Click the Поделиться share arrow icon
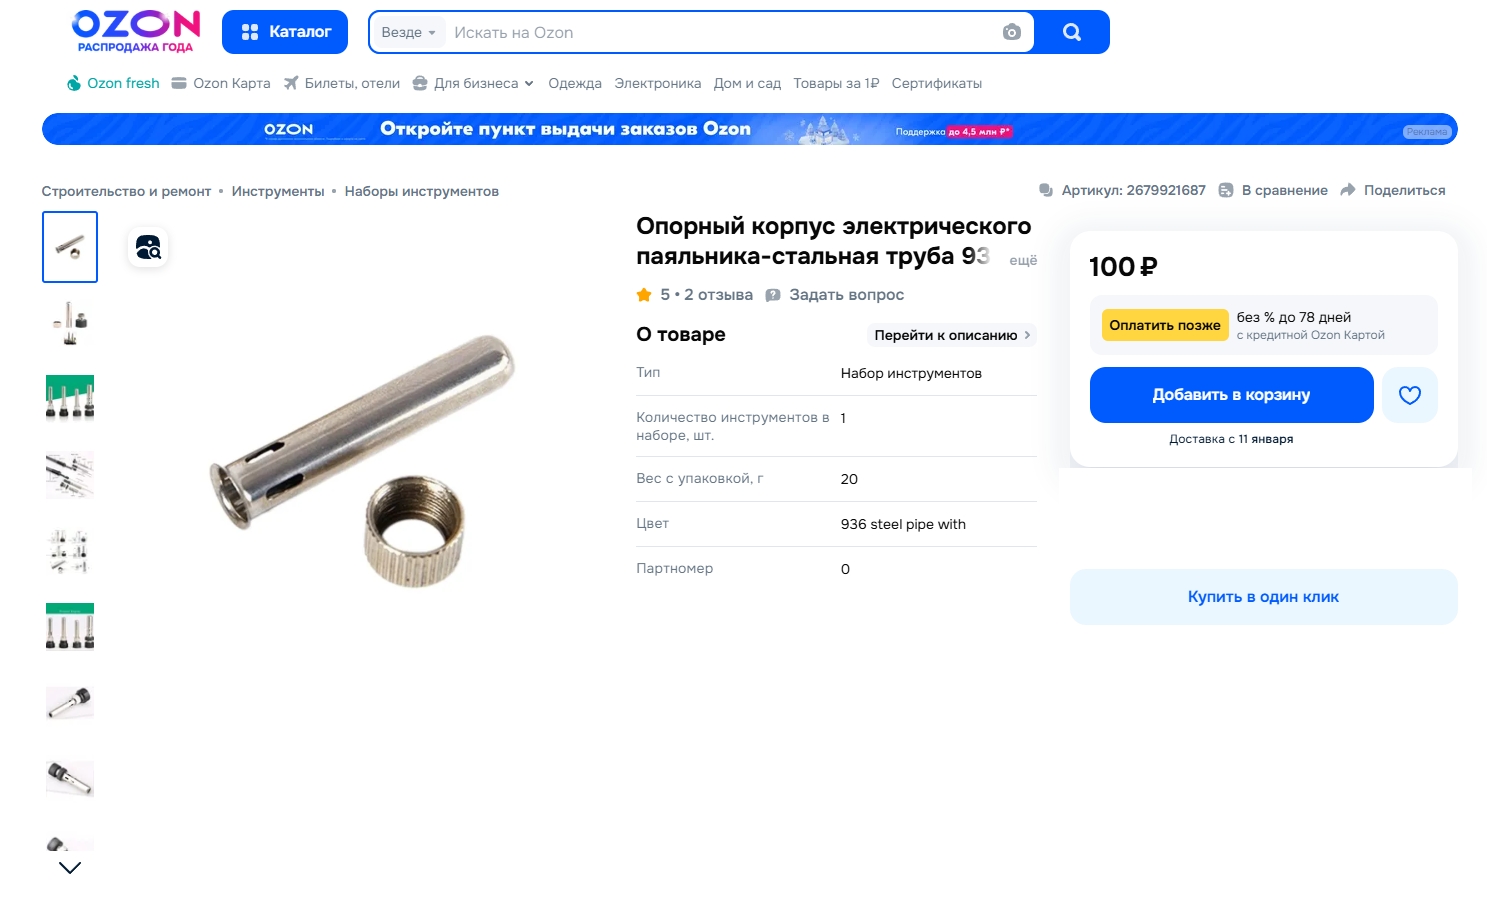The width and height of the screenshot is (1487, 905). click(x=1348, y=190)
